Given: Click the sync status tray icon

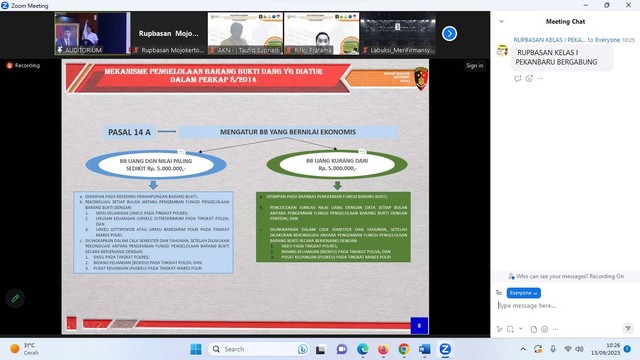Looking at the screenshot, I should (x=538, y=349).
